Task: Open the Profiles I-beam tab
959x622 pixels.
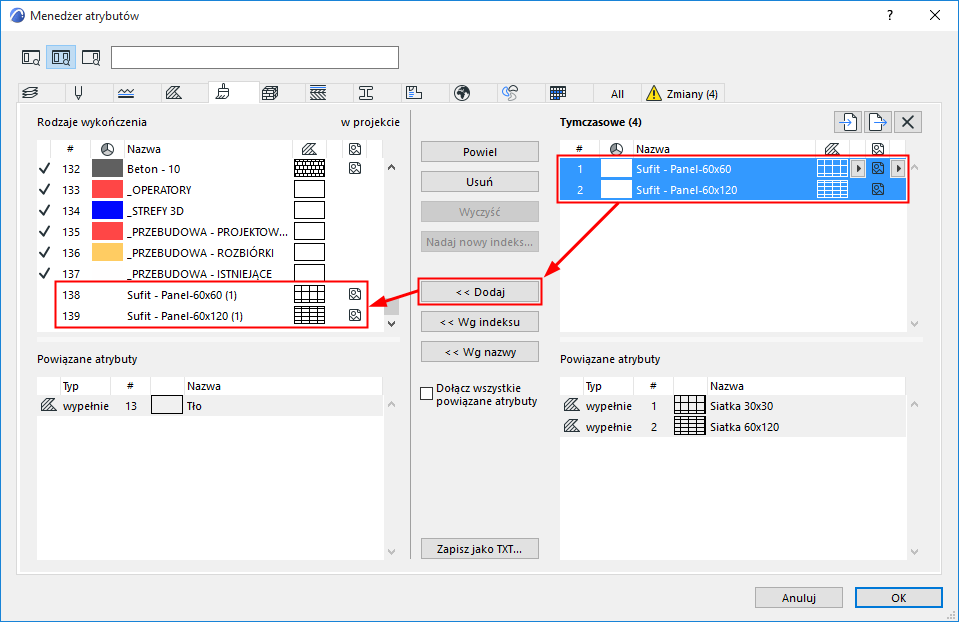Action: (366, 93)
